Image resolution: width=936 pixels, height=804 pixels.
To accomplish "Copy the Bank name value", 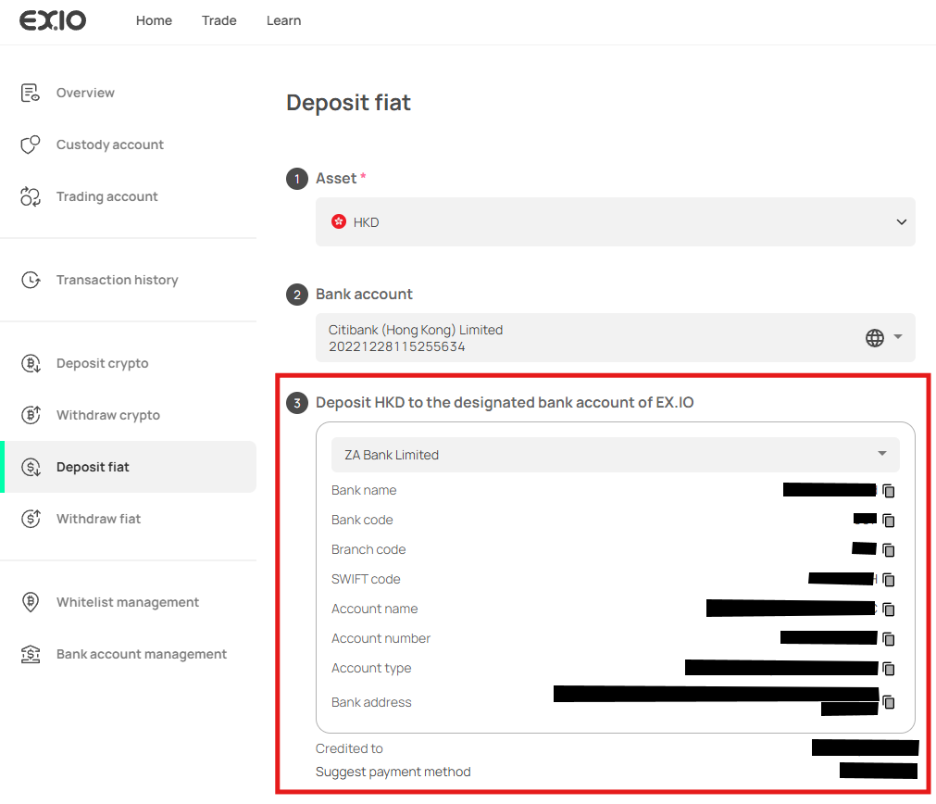I will coord(888,491).
